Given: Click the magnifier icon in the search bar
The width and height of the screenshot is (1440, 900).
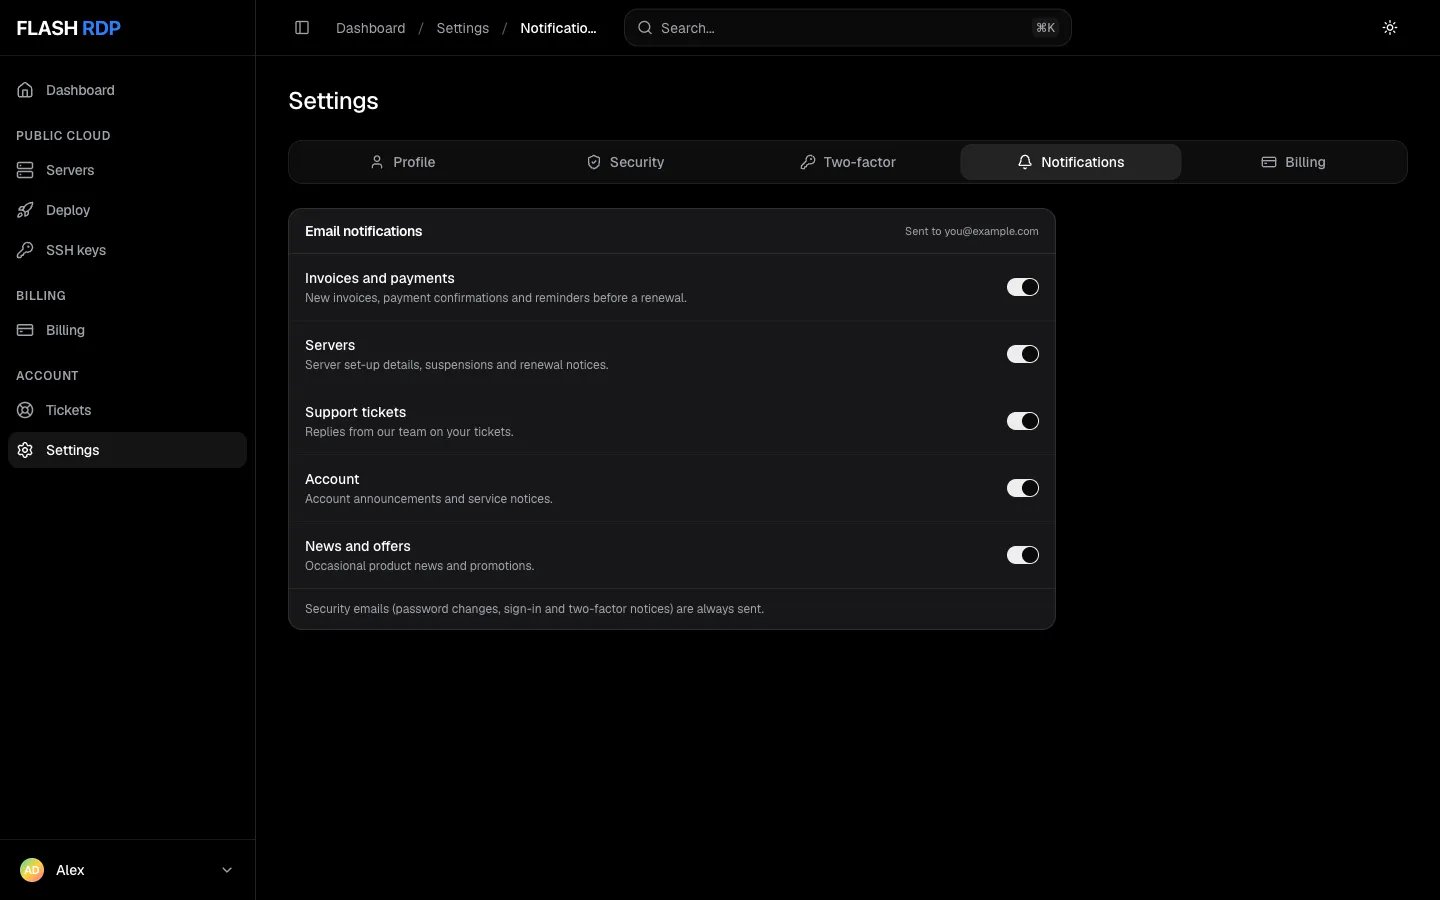Looking at the screenshot, I should click(645, 28).
